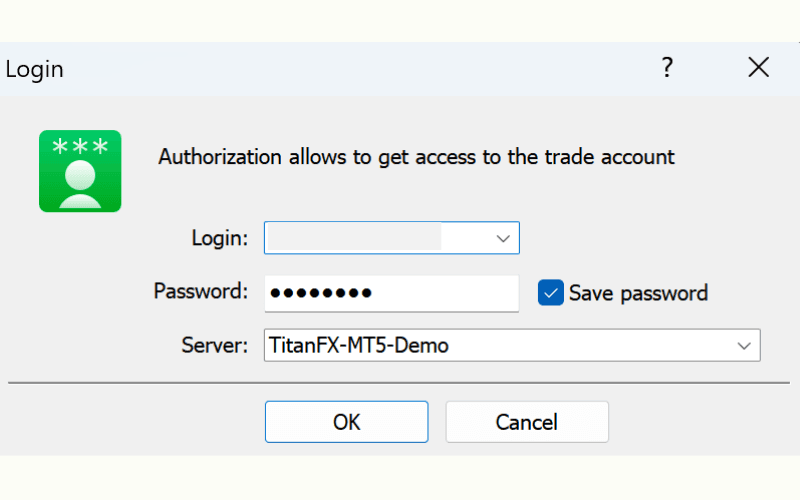Expand the Login account dropdown arrow
The width and height of the screenshot is (800, 500).
pyautogui.click(x=503, y=238)
